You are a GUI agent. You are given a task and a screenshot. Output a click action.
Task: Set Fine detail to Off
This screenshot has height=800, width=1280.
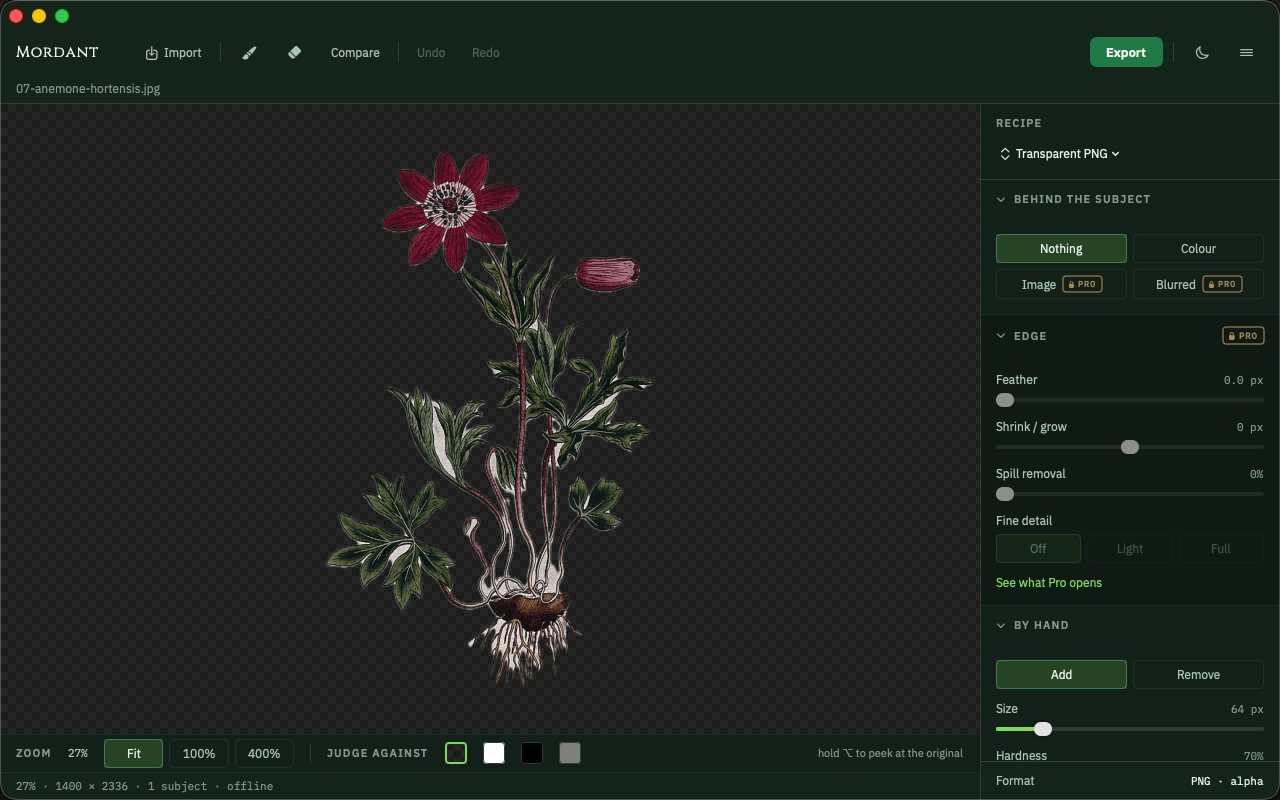tap(1038, 549)
